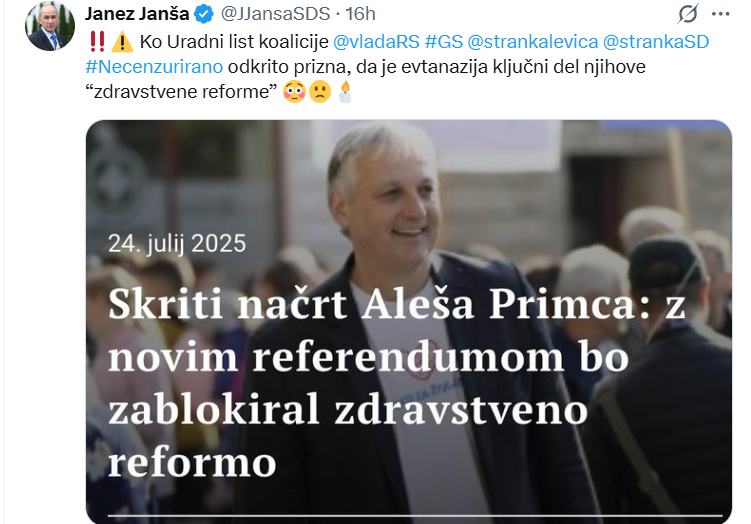Open the @vladaRS mention
Image resolution: width=751 pixels, height=524 pixels.
point(376,42)
